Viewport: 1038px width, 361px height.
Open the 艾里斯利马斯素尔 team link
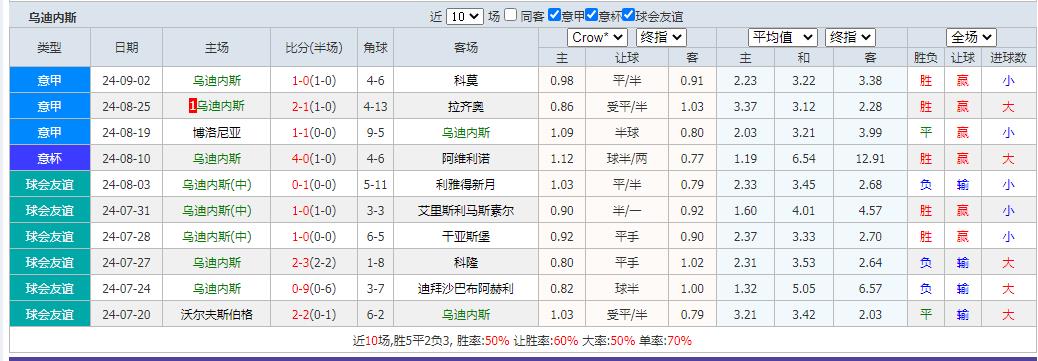[466, 211]
